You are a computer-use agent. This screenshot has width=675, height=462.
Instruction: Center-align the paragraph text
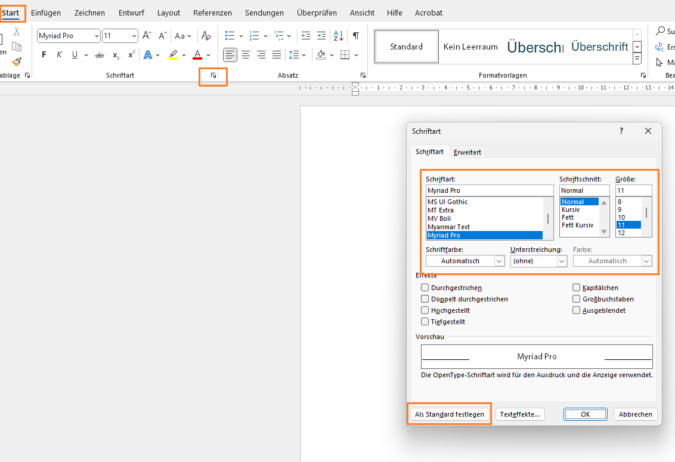tap(246, 55)
